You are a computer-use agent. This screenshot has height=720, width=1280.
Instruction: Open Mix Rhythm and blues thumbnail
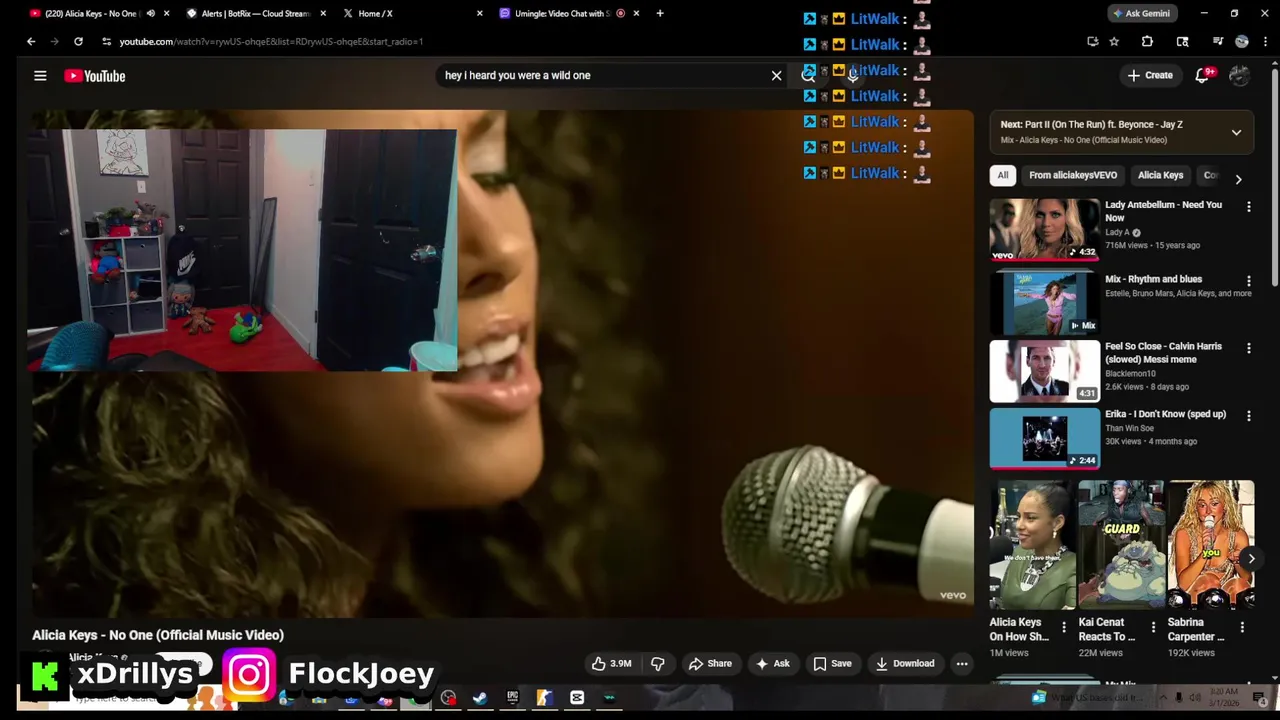(1044, 301)
